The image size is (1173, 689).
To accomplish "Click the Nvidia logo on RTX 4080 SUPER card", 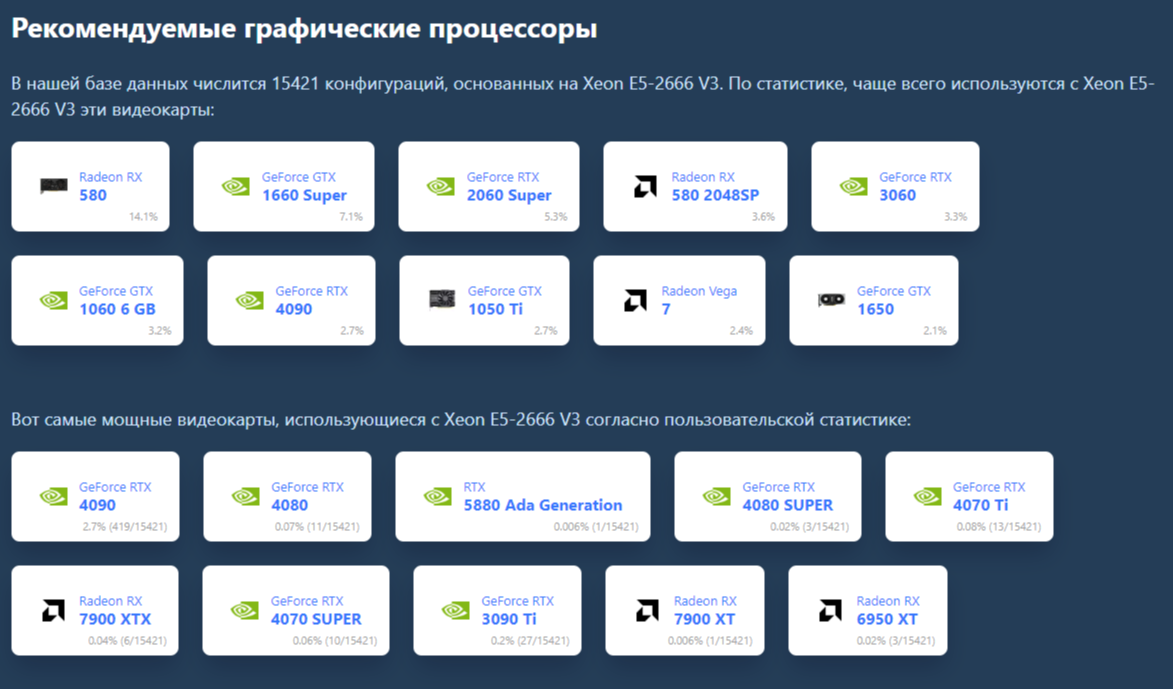I will click(x=716, y=496).
